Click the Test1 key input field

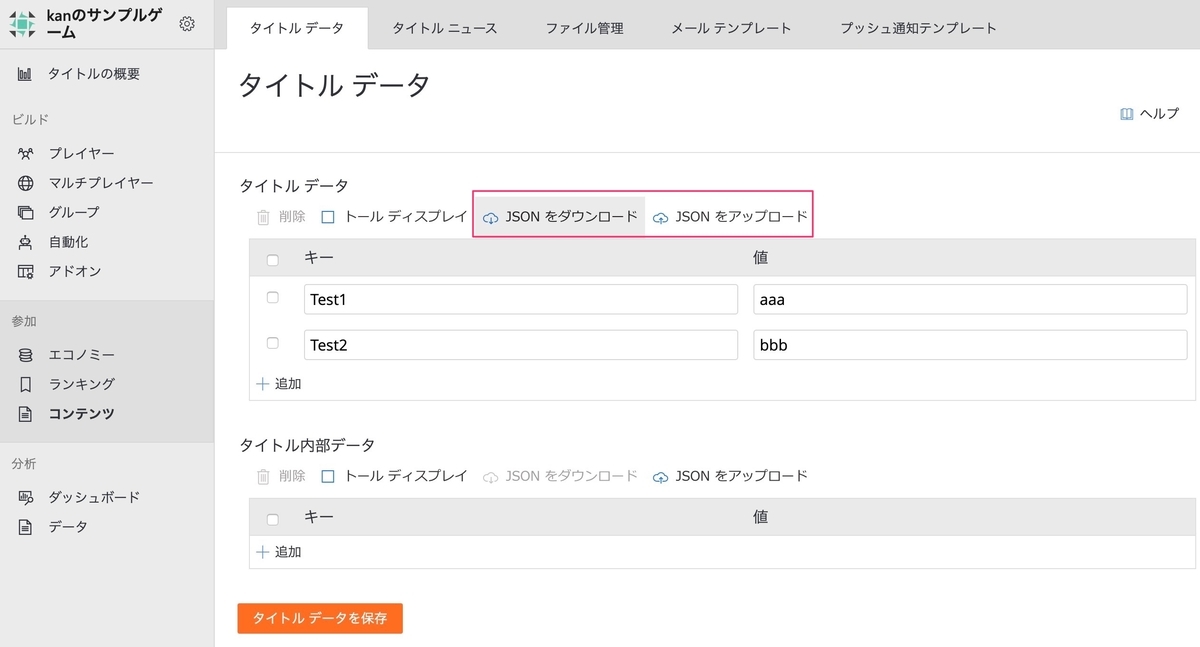pos(521,299)
